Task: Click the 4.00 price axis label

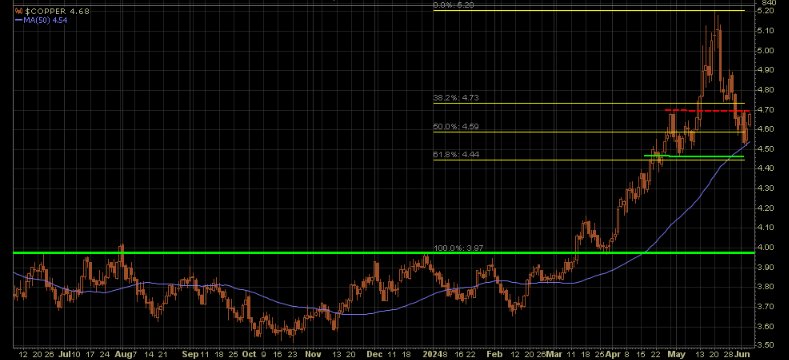Action: pos(765,247)
